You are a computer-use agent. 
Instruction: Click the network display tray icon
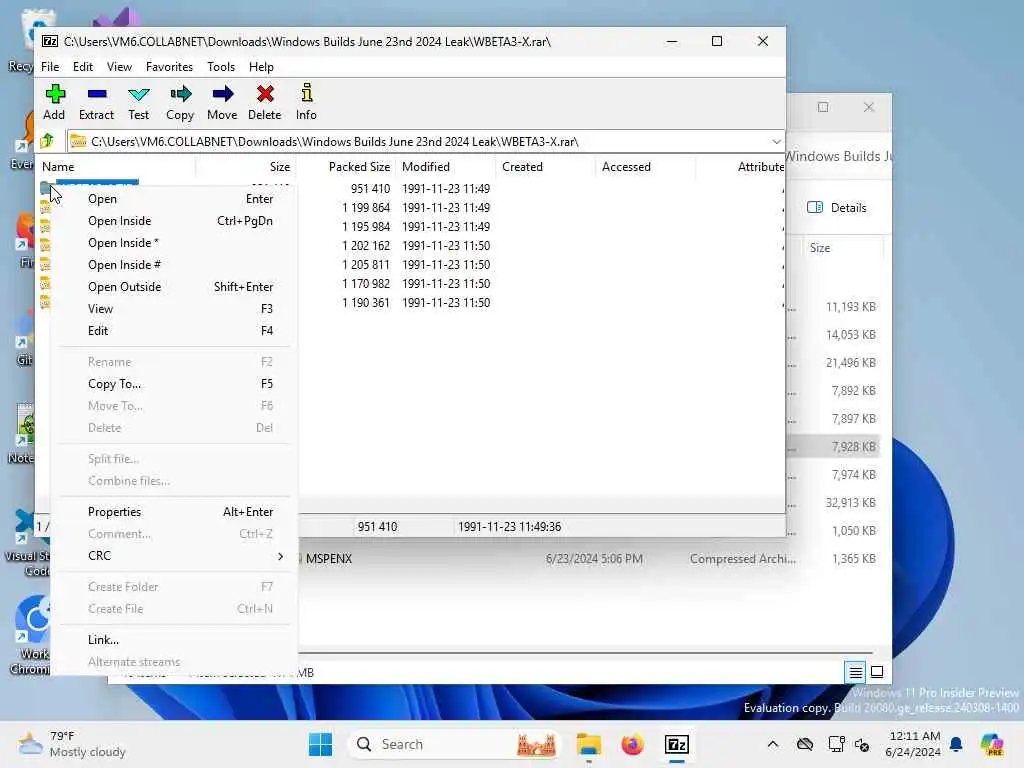[835, 744]
